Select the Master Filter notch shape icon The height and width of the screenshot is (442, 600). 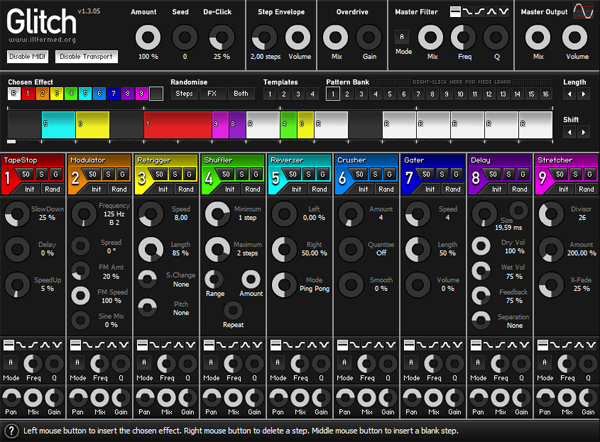(x=504, y=12)
